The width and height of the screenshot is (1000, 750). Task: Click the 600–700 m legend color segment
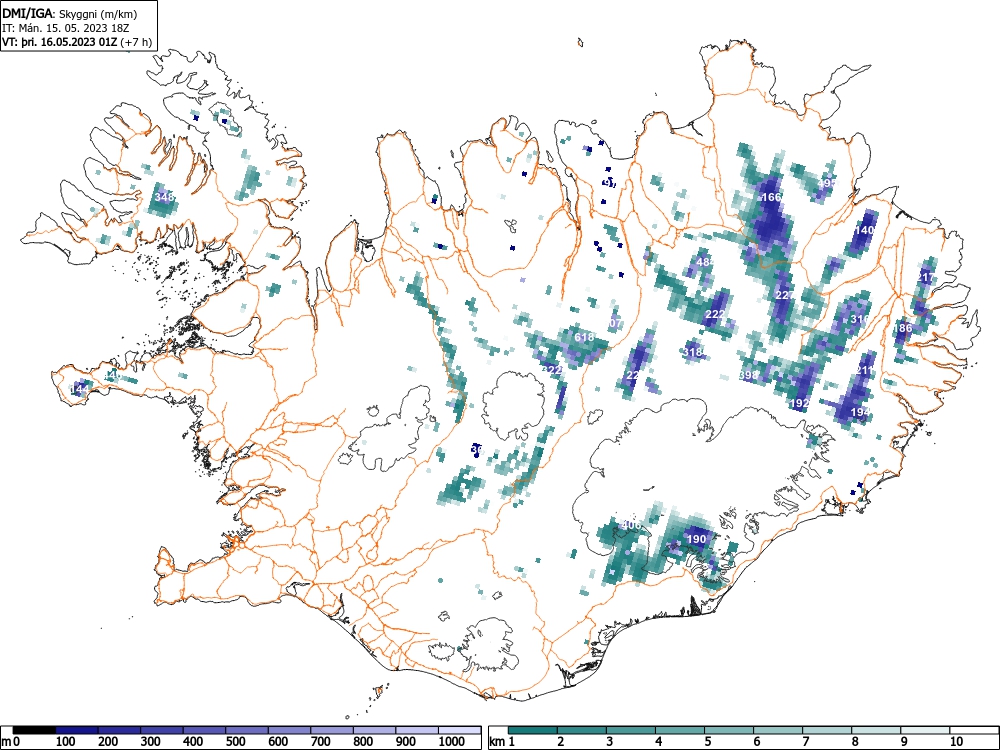click(290, 730)
